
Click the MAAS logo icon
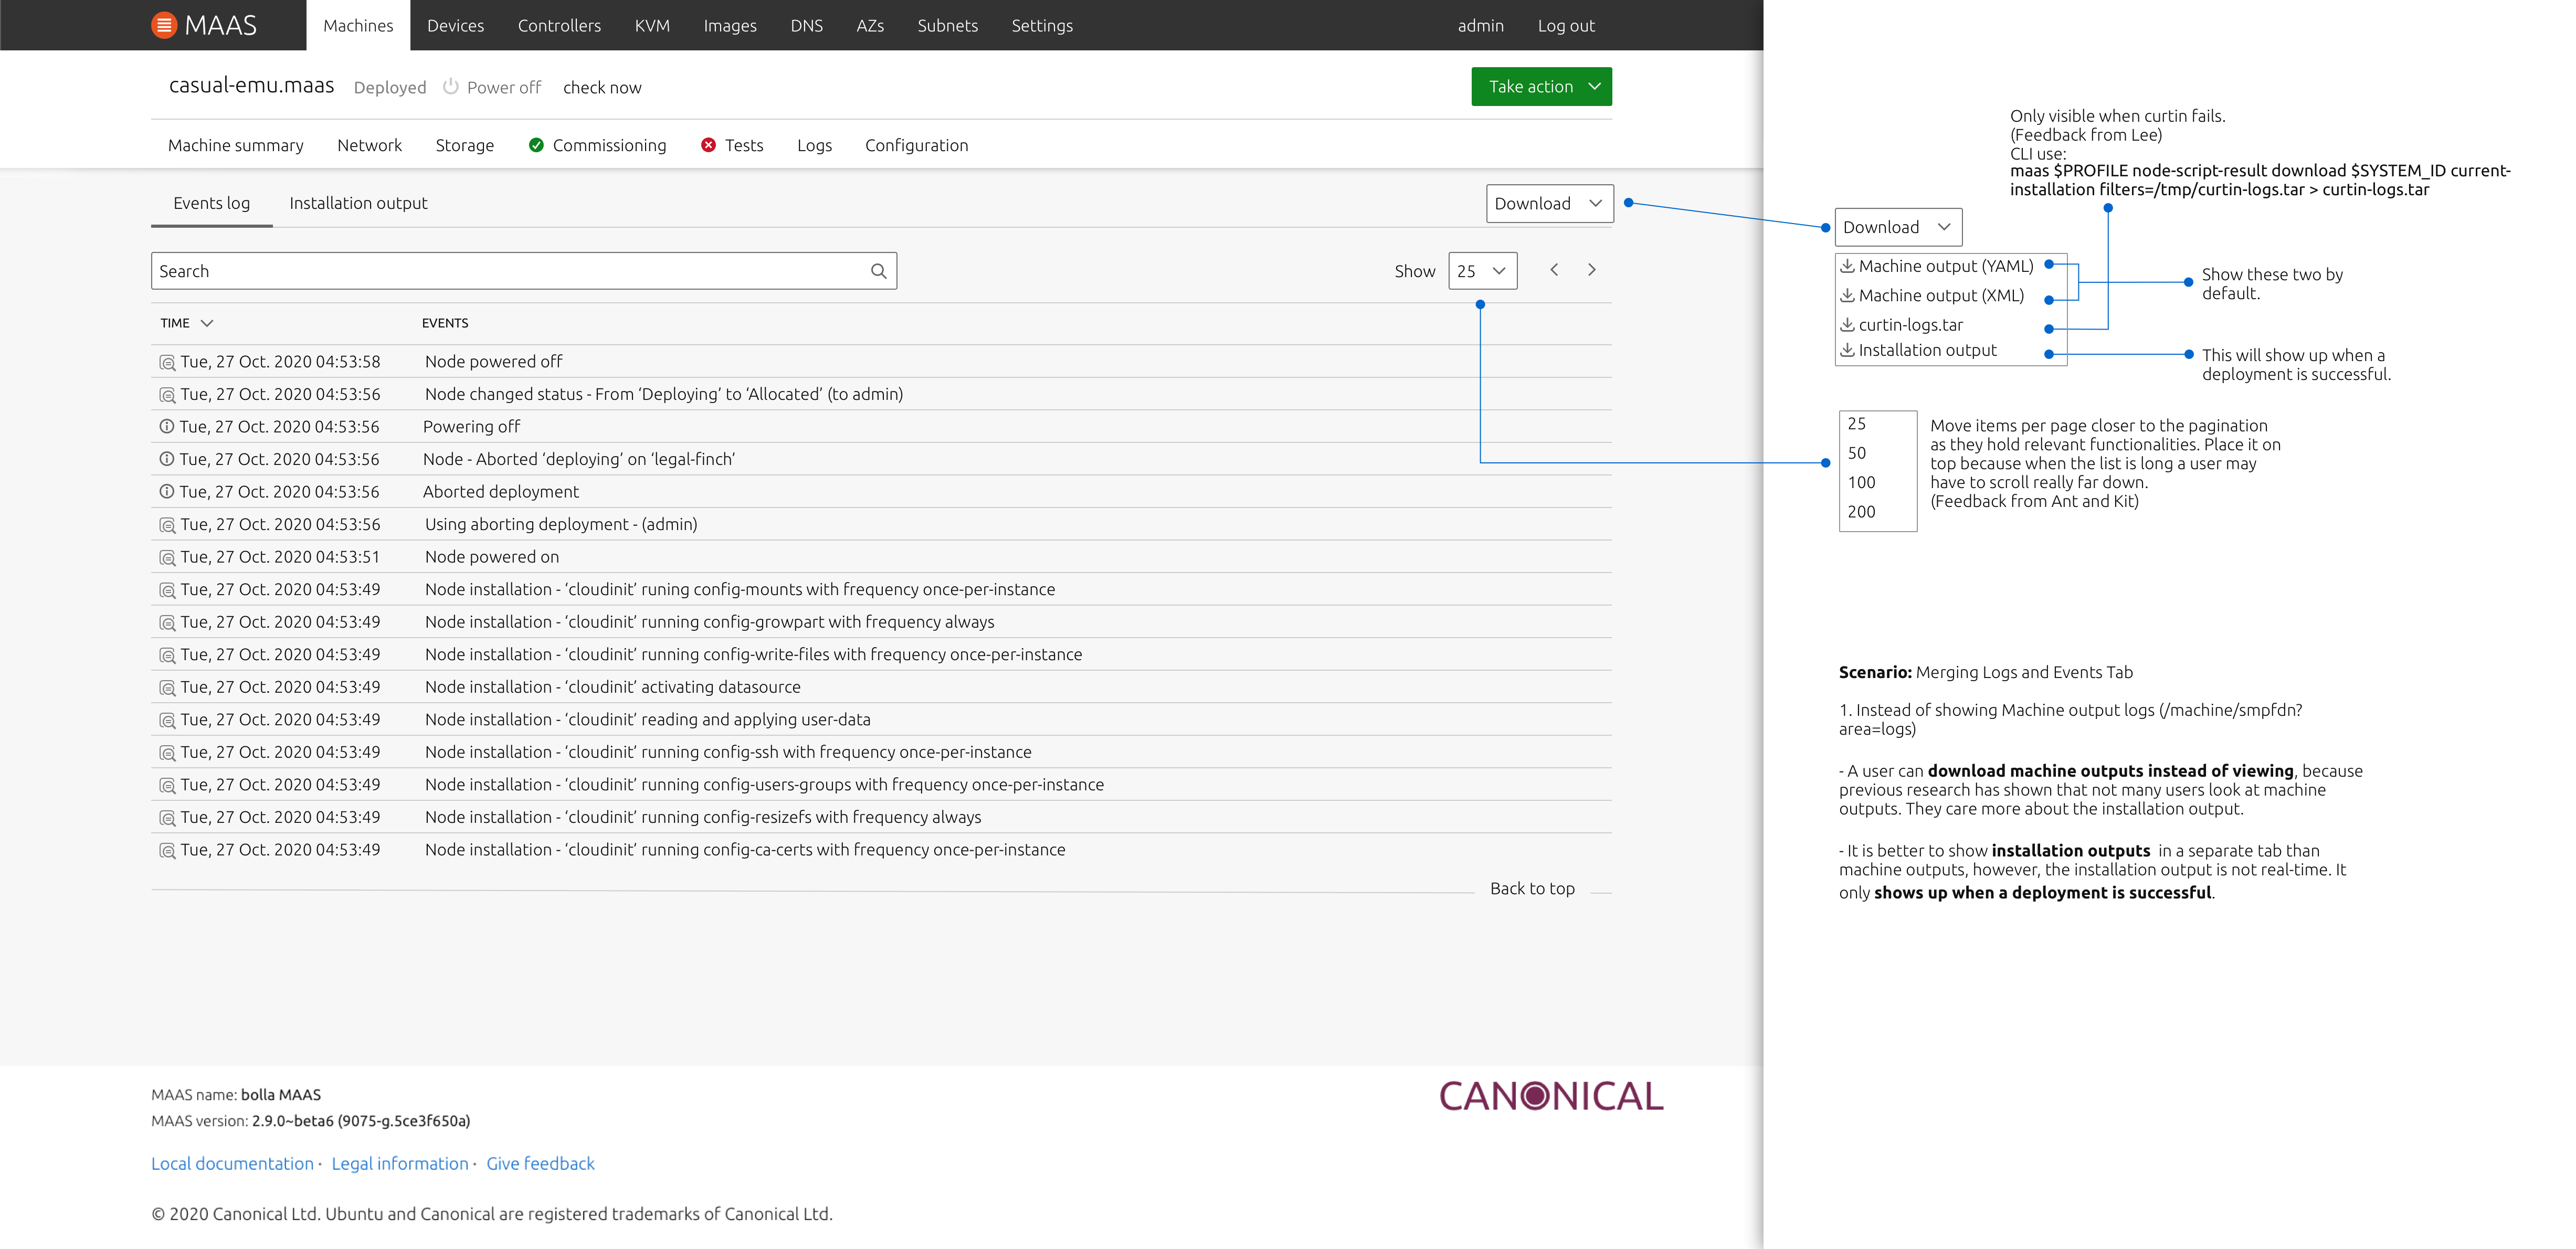click(164, 25)
